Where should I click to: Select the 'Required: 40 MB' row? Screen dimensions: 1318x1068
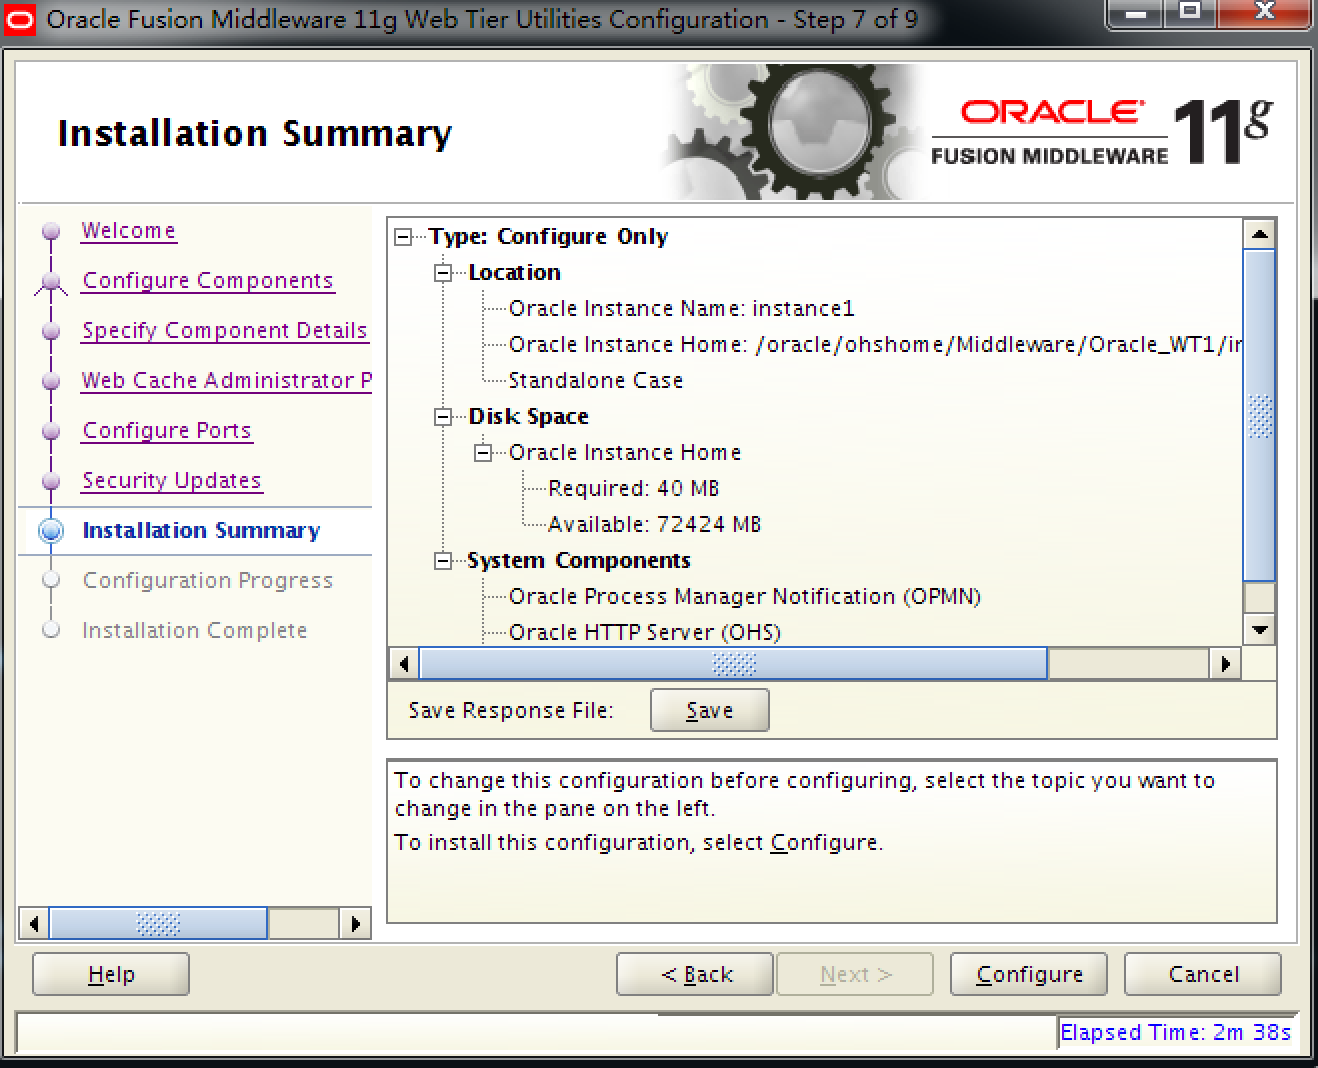tap(634, 489)
